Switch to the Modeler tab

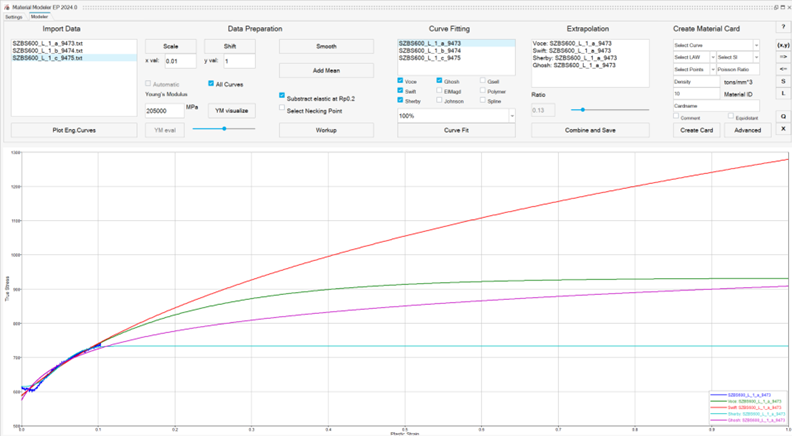tap(39, 17)
